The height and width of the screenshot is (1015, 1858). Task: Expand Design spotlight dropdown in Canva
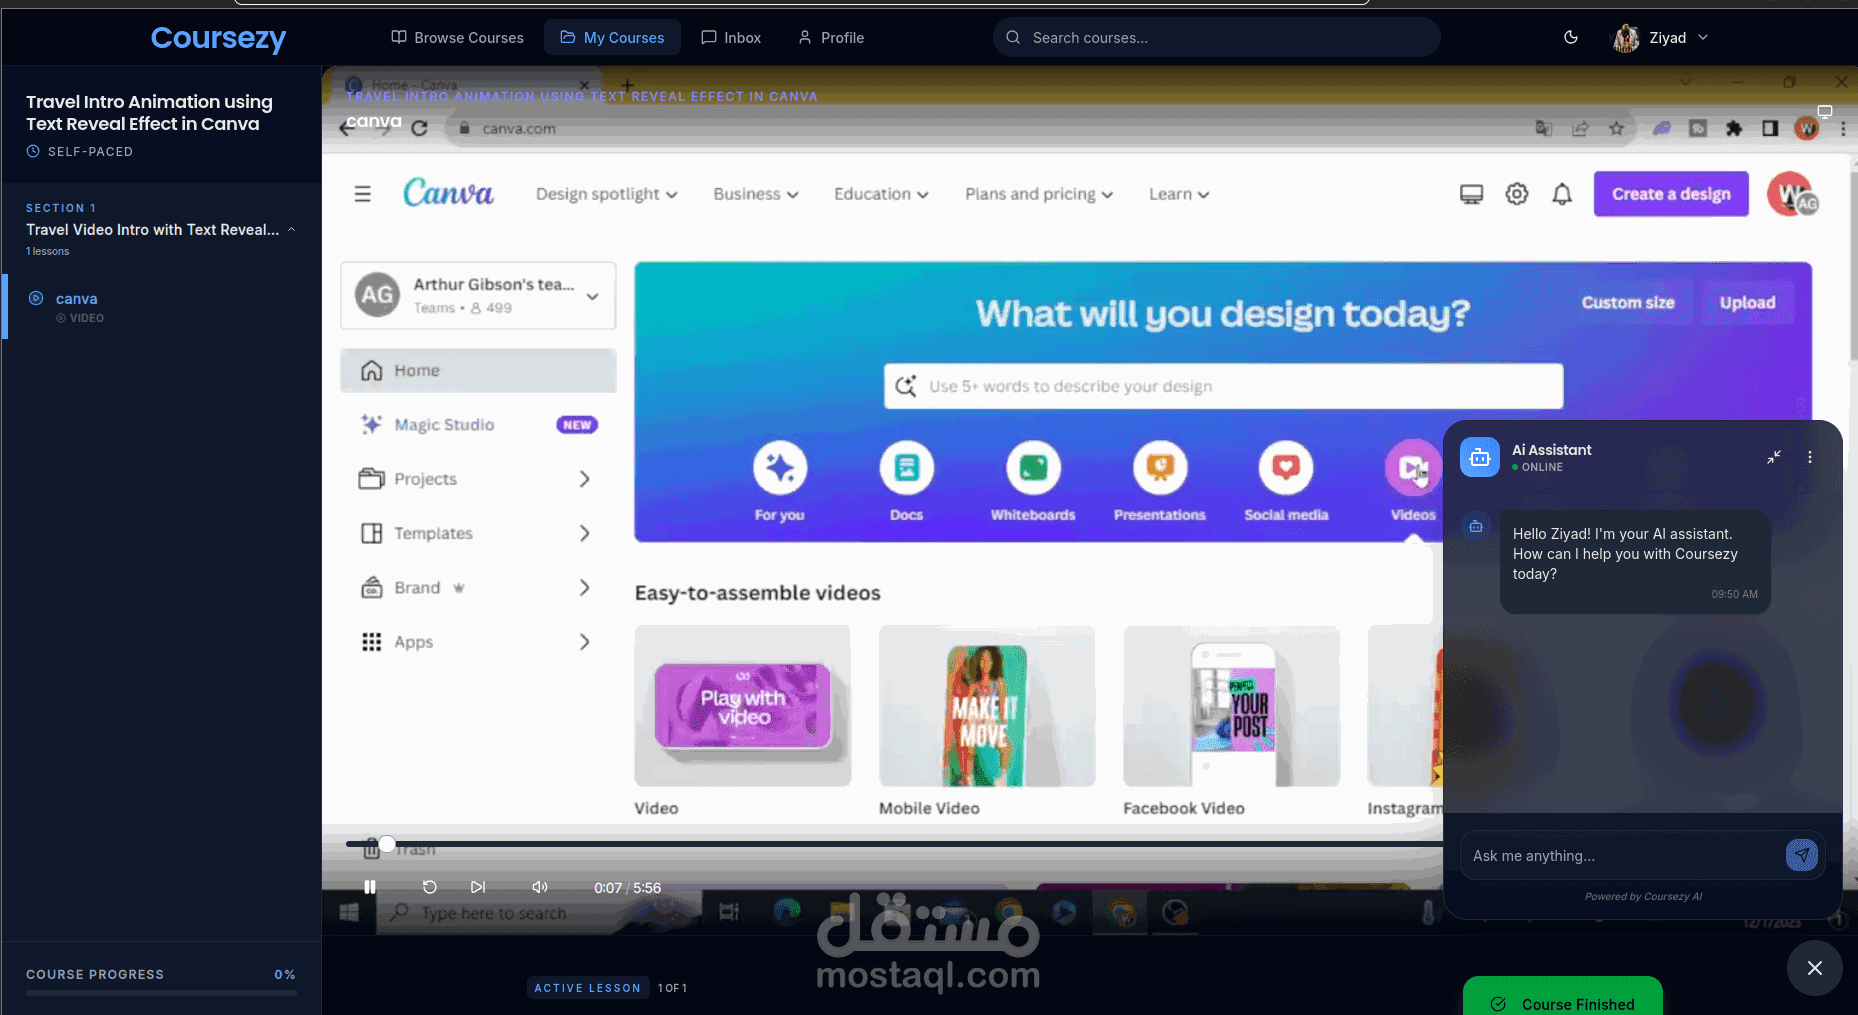pyautogui.click(x=607, y=194)
